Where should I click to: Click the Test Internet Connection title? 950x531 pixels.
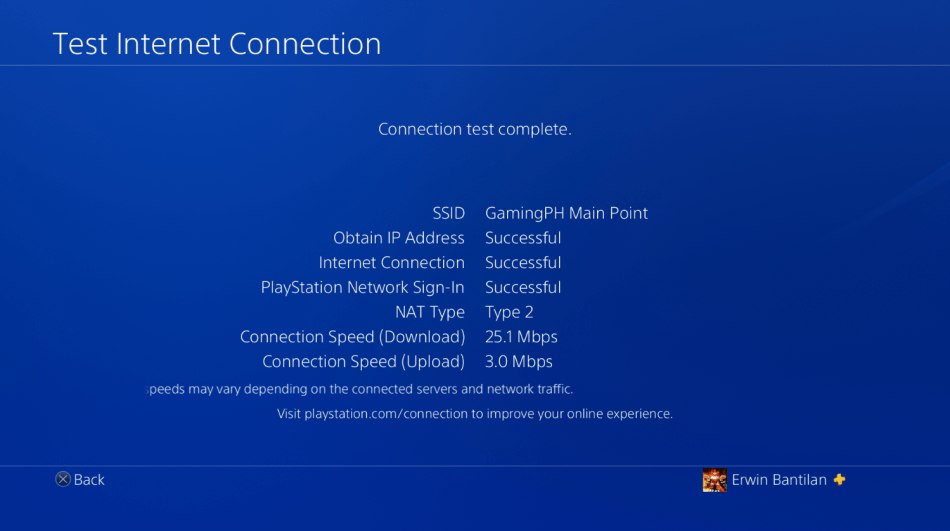tap(217, 44)
